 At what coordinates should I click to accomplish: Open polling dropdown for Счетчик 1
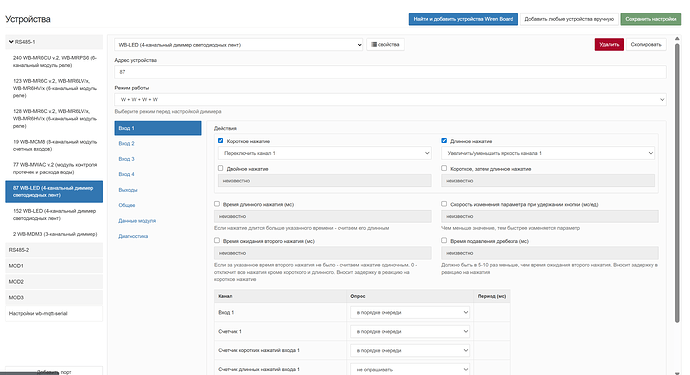pos(410,331)
